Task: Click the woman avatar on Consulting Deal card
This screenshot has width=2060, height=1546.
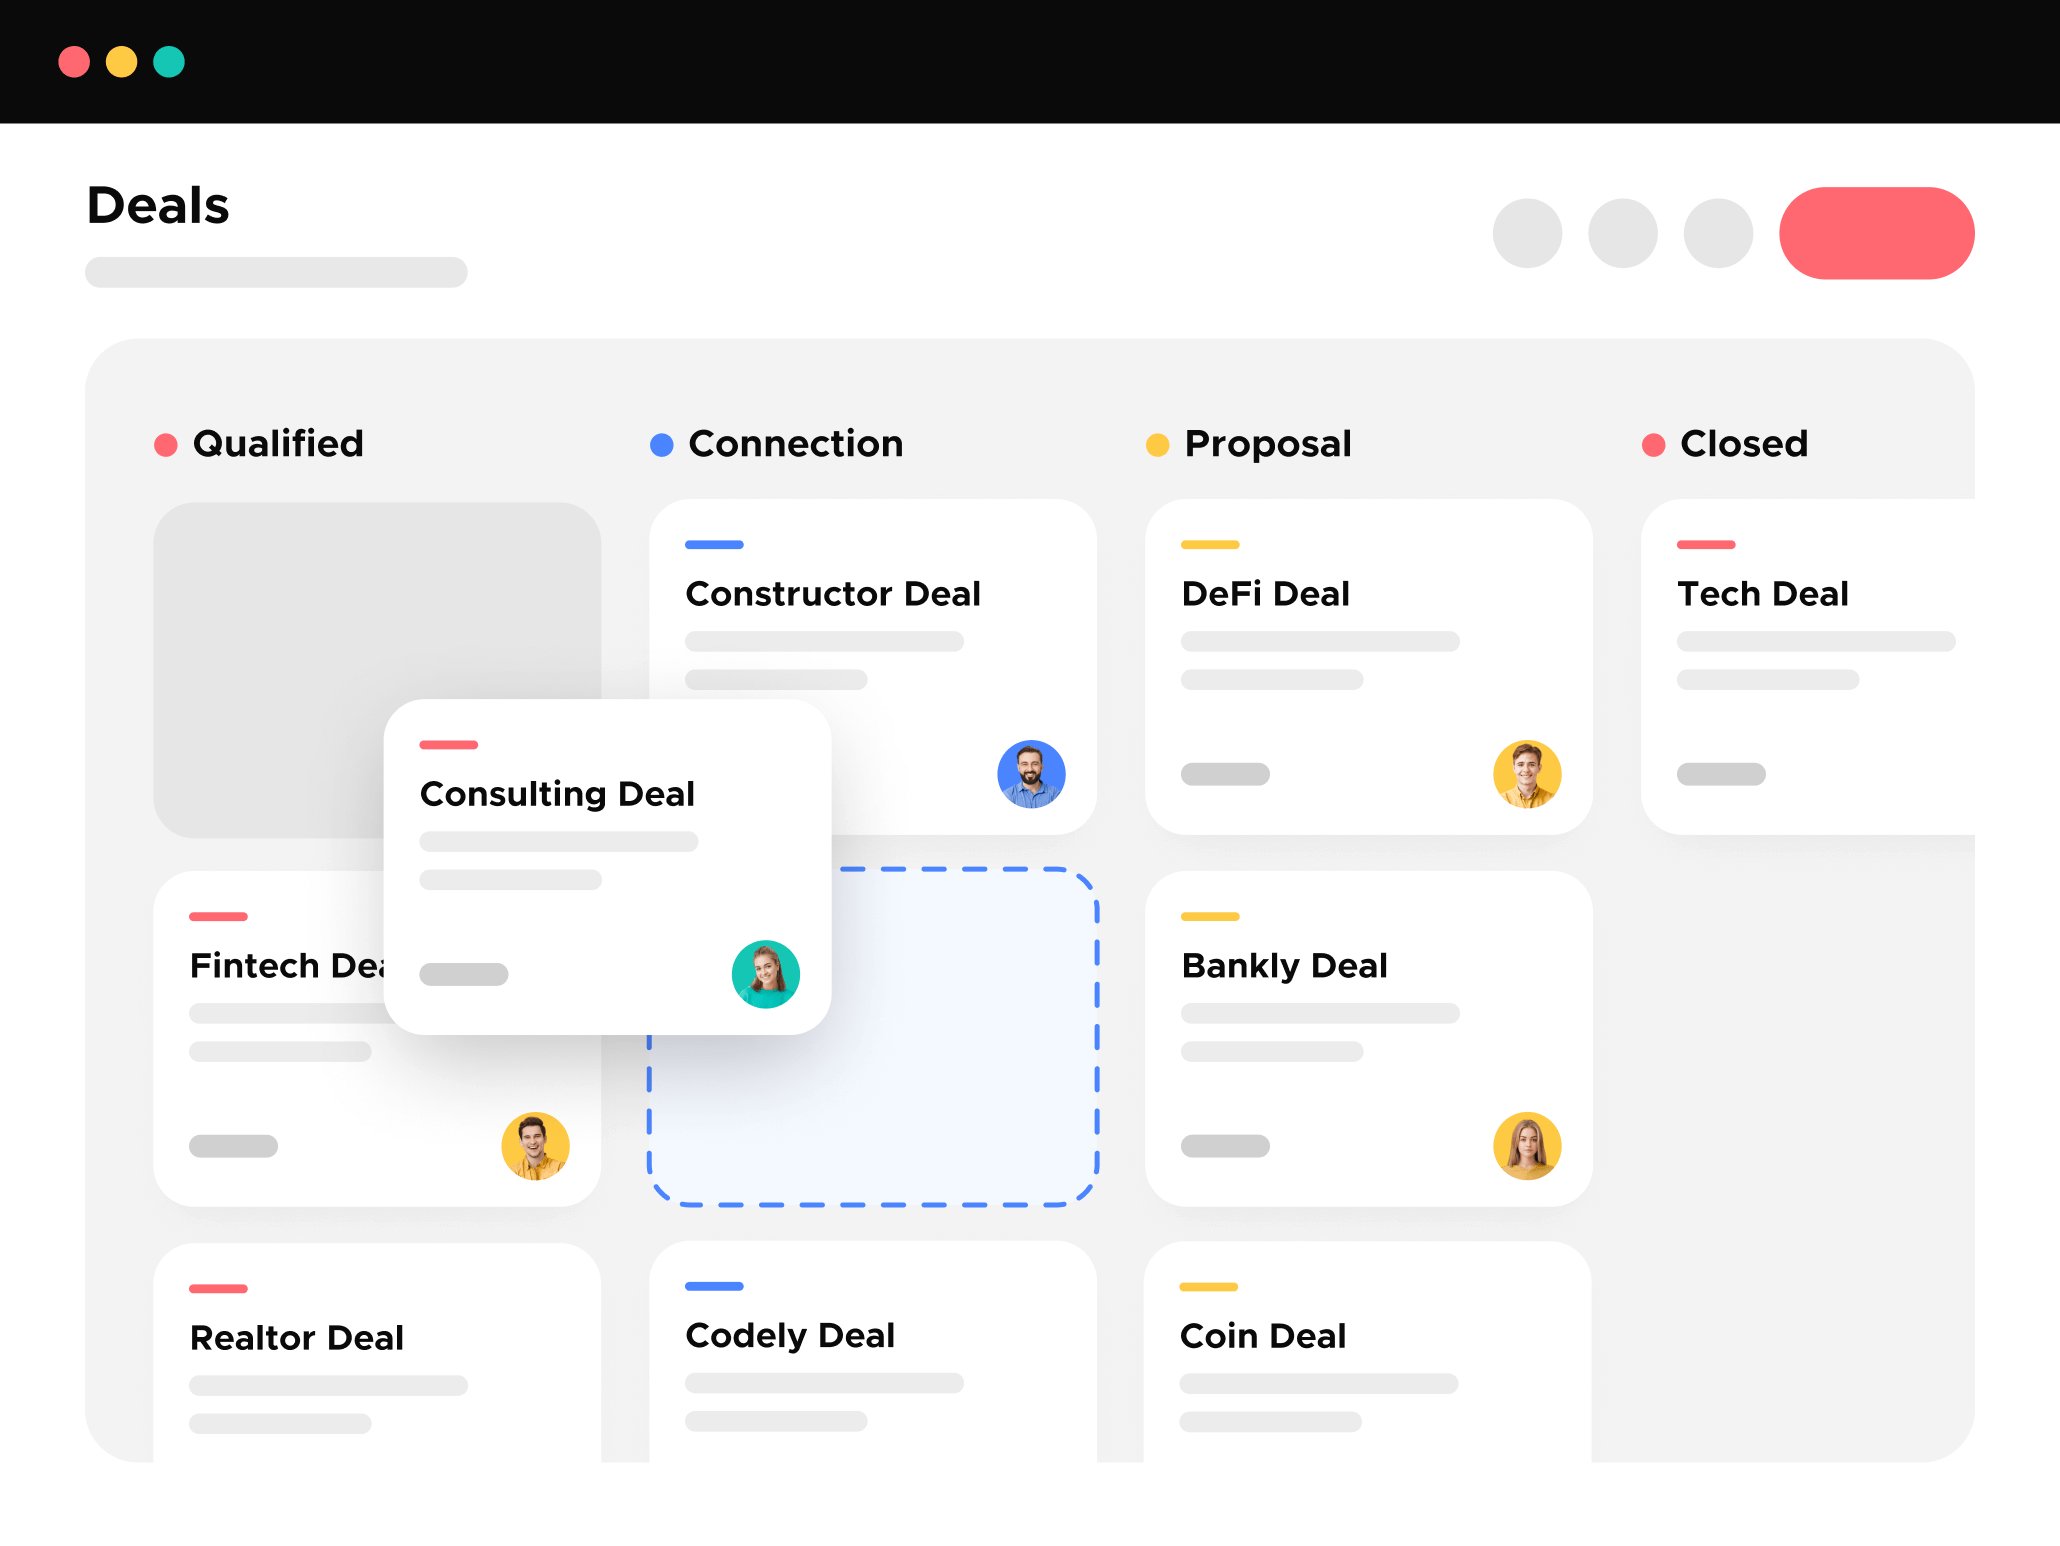Action: [765, 974]
